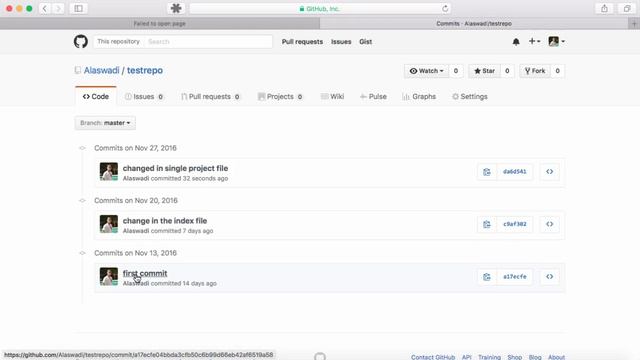Open the profile avatar menu

pyautogui.click(x=557, y=41)
